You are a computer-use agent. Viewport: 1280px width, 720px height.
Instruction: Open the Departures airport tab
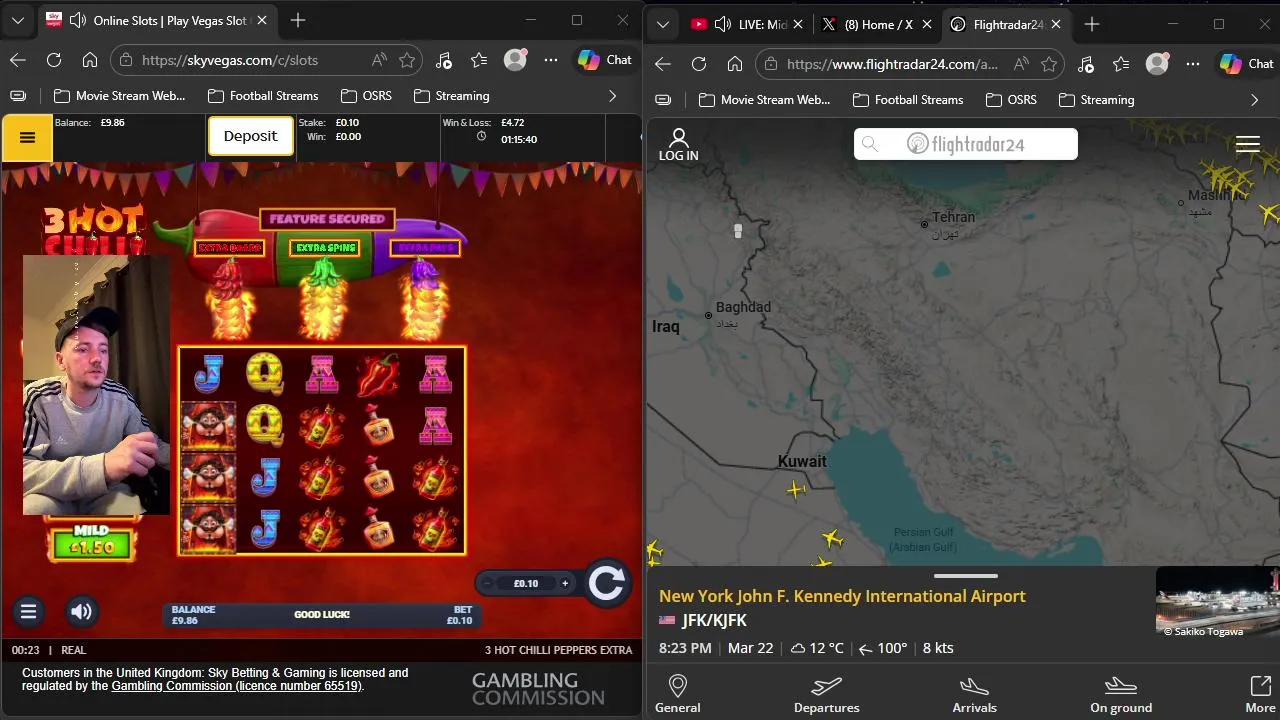point(826,694)
